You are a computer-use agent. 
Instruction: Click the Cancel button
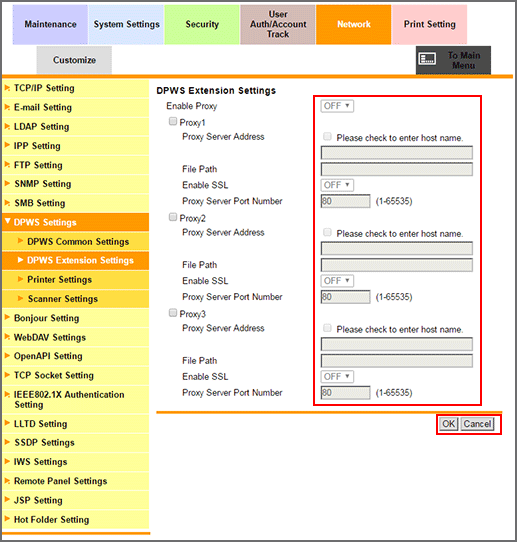click(x=477, y=424)
